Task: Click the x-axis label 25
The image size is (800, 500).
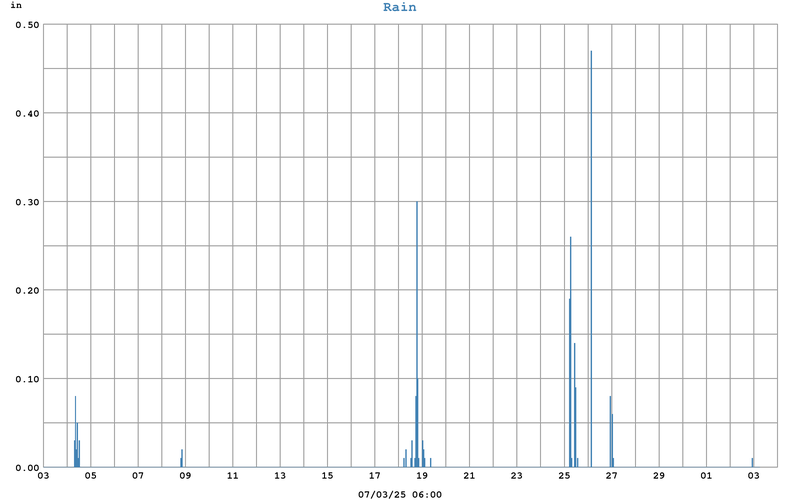Action: point(564,476)
